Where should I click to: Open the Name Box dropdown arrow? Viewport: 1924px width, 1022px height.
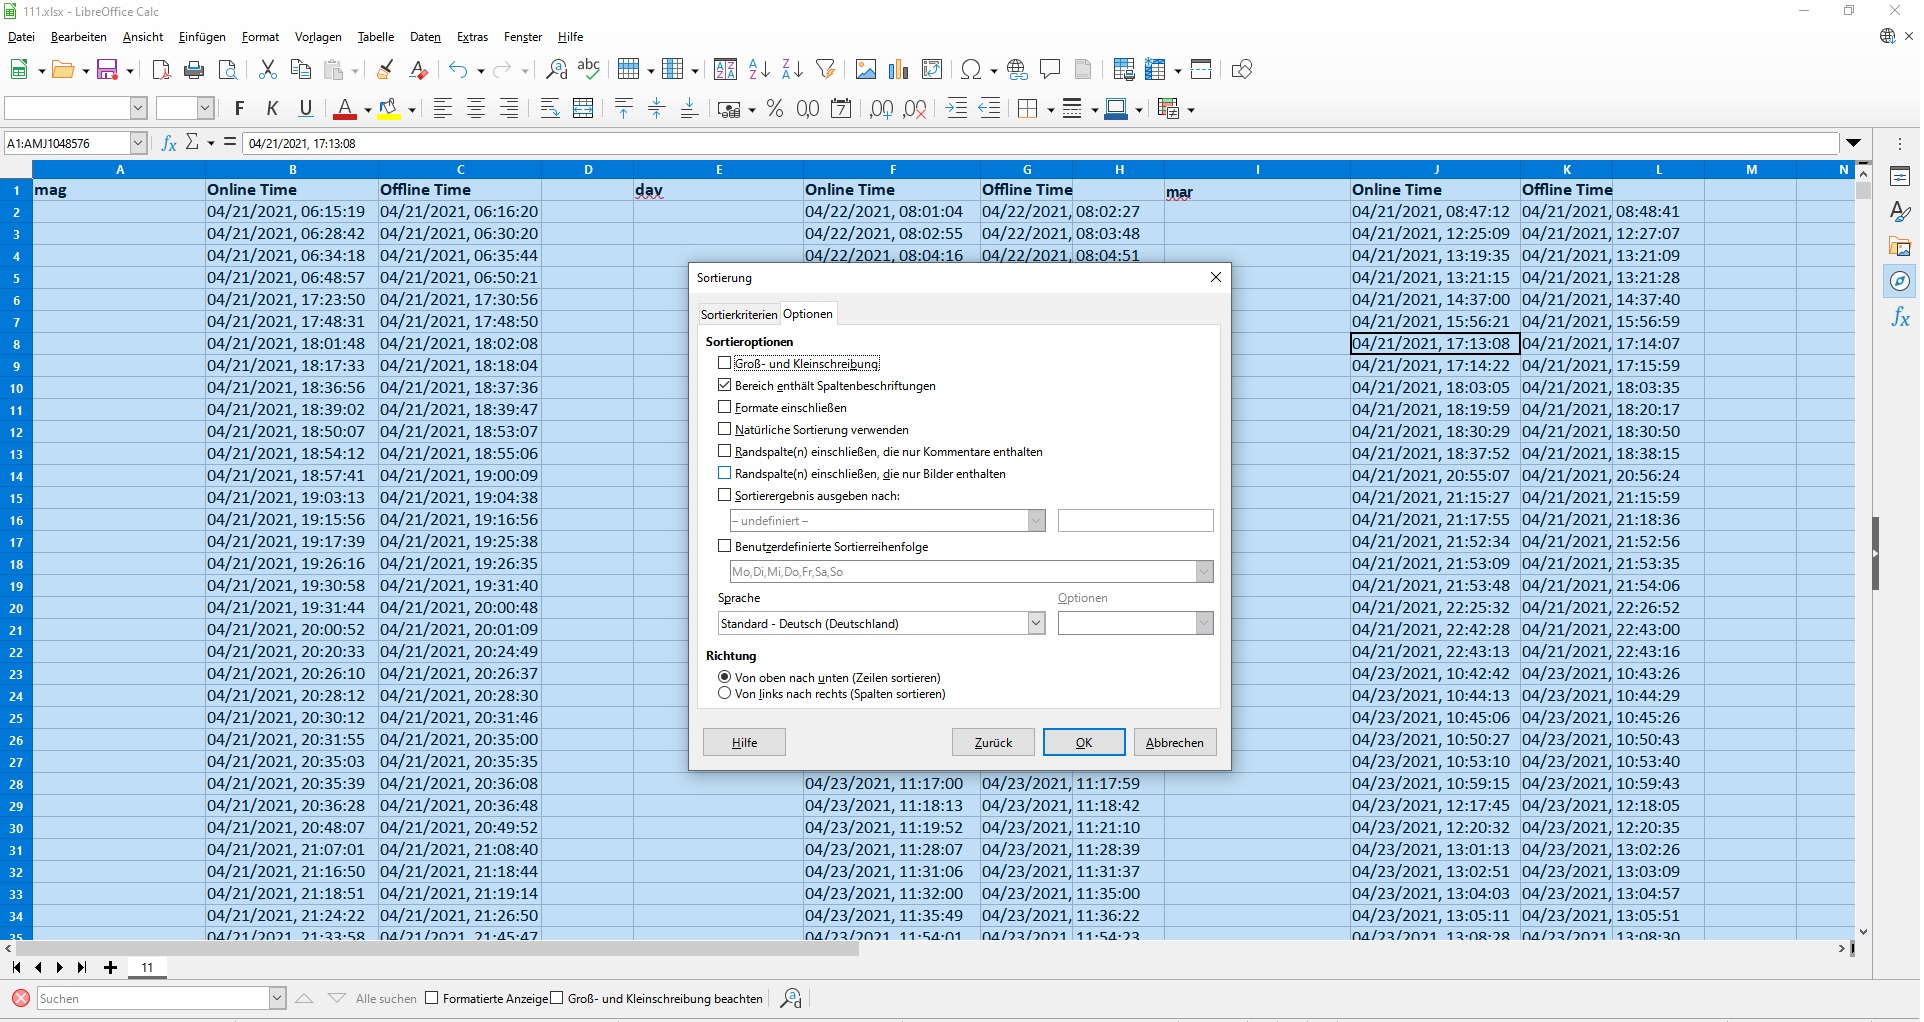point(139,143)
